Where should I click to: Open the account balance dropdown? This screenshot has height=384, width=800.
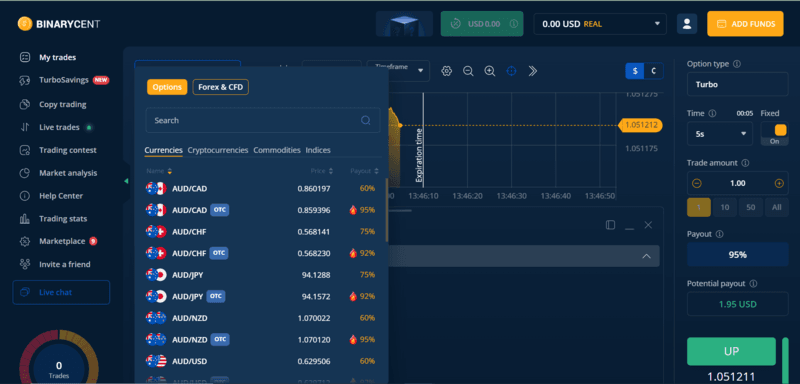600,24
